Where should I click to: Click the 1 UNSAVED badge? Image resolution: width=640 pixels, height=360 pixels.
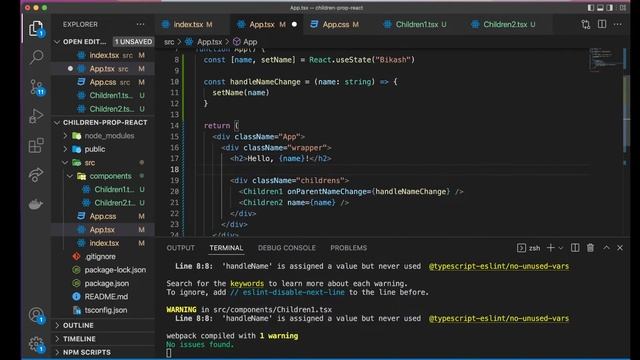point(133,42)
